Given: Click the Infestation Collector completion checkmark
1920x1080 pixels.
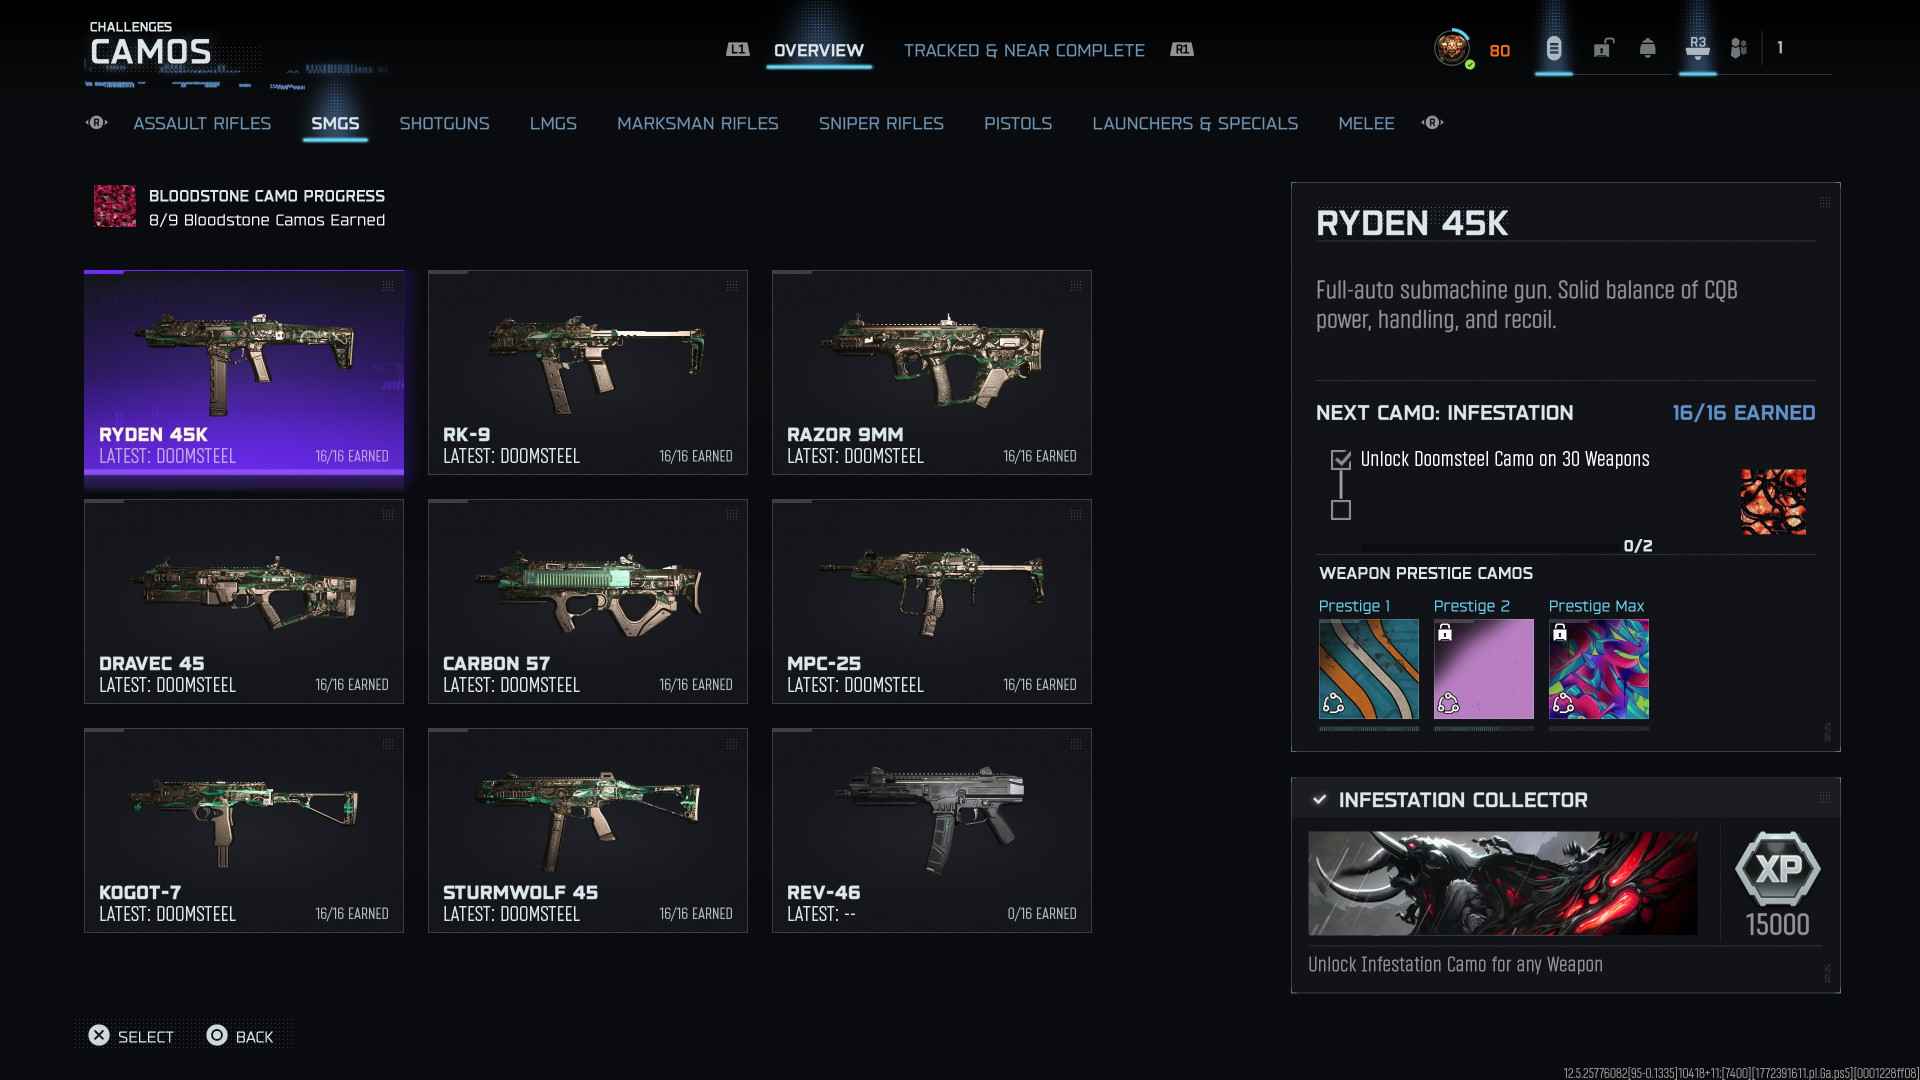Looking at the screenshot, I should (1320, 799).
